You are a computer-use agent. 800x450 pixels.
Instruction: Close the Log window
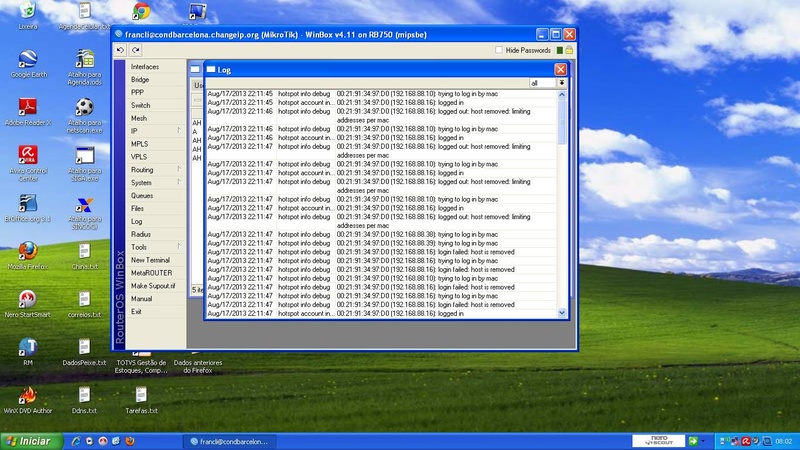point(560,69)
